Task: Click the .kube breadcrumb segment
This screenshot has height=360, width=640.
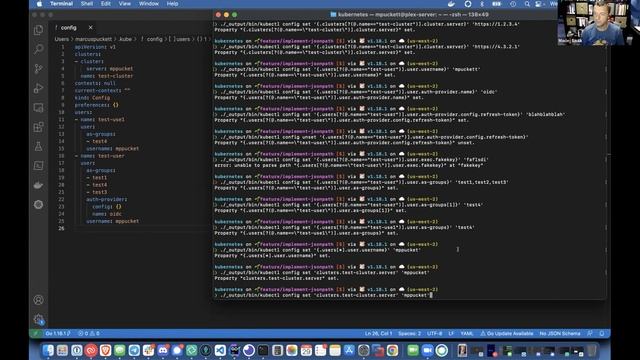Action: [126, 39]
